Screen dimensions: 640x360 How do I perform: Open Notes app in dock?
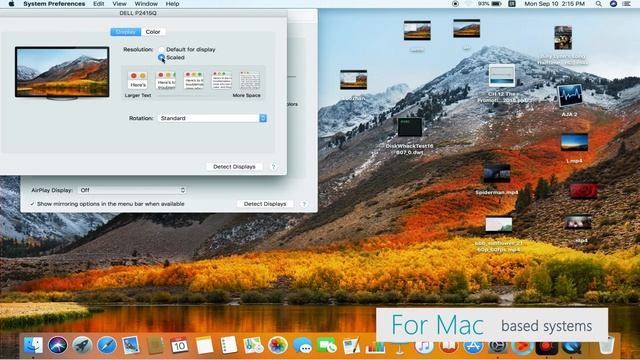click(x=204, y=345)
